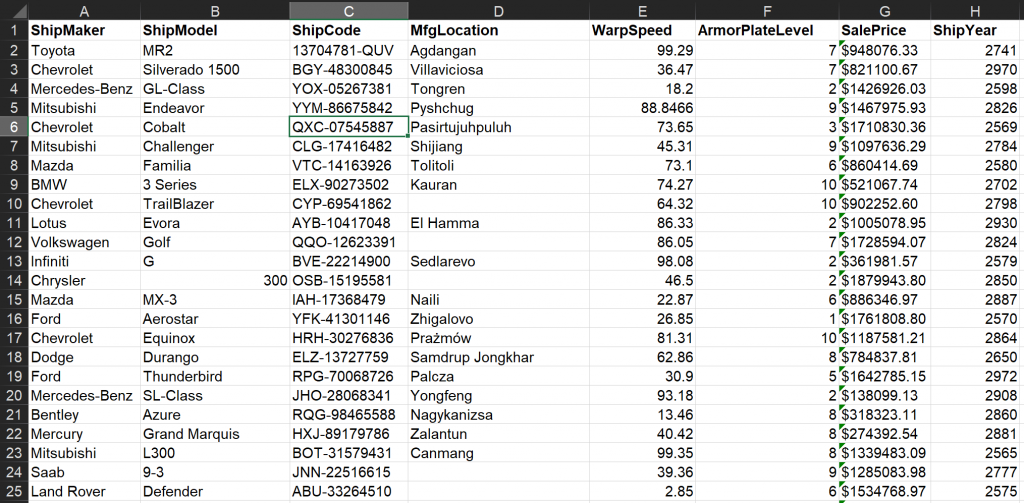Select WarpSpeed value 88.8466
This screenshot has width=1024, height=503.
(x=643, y=108)
